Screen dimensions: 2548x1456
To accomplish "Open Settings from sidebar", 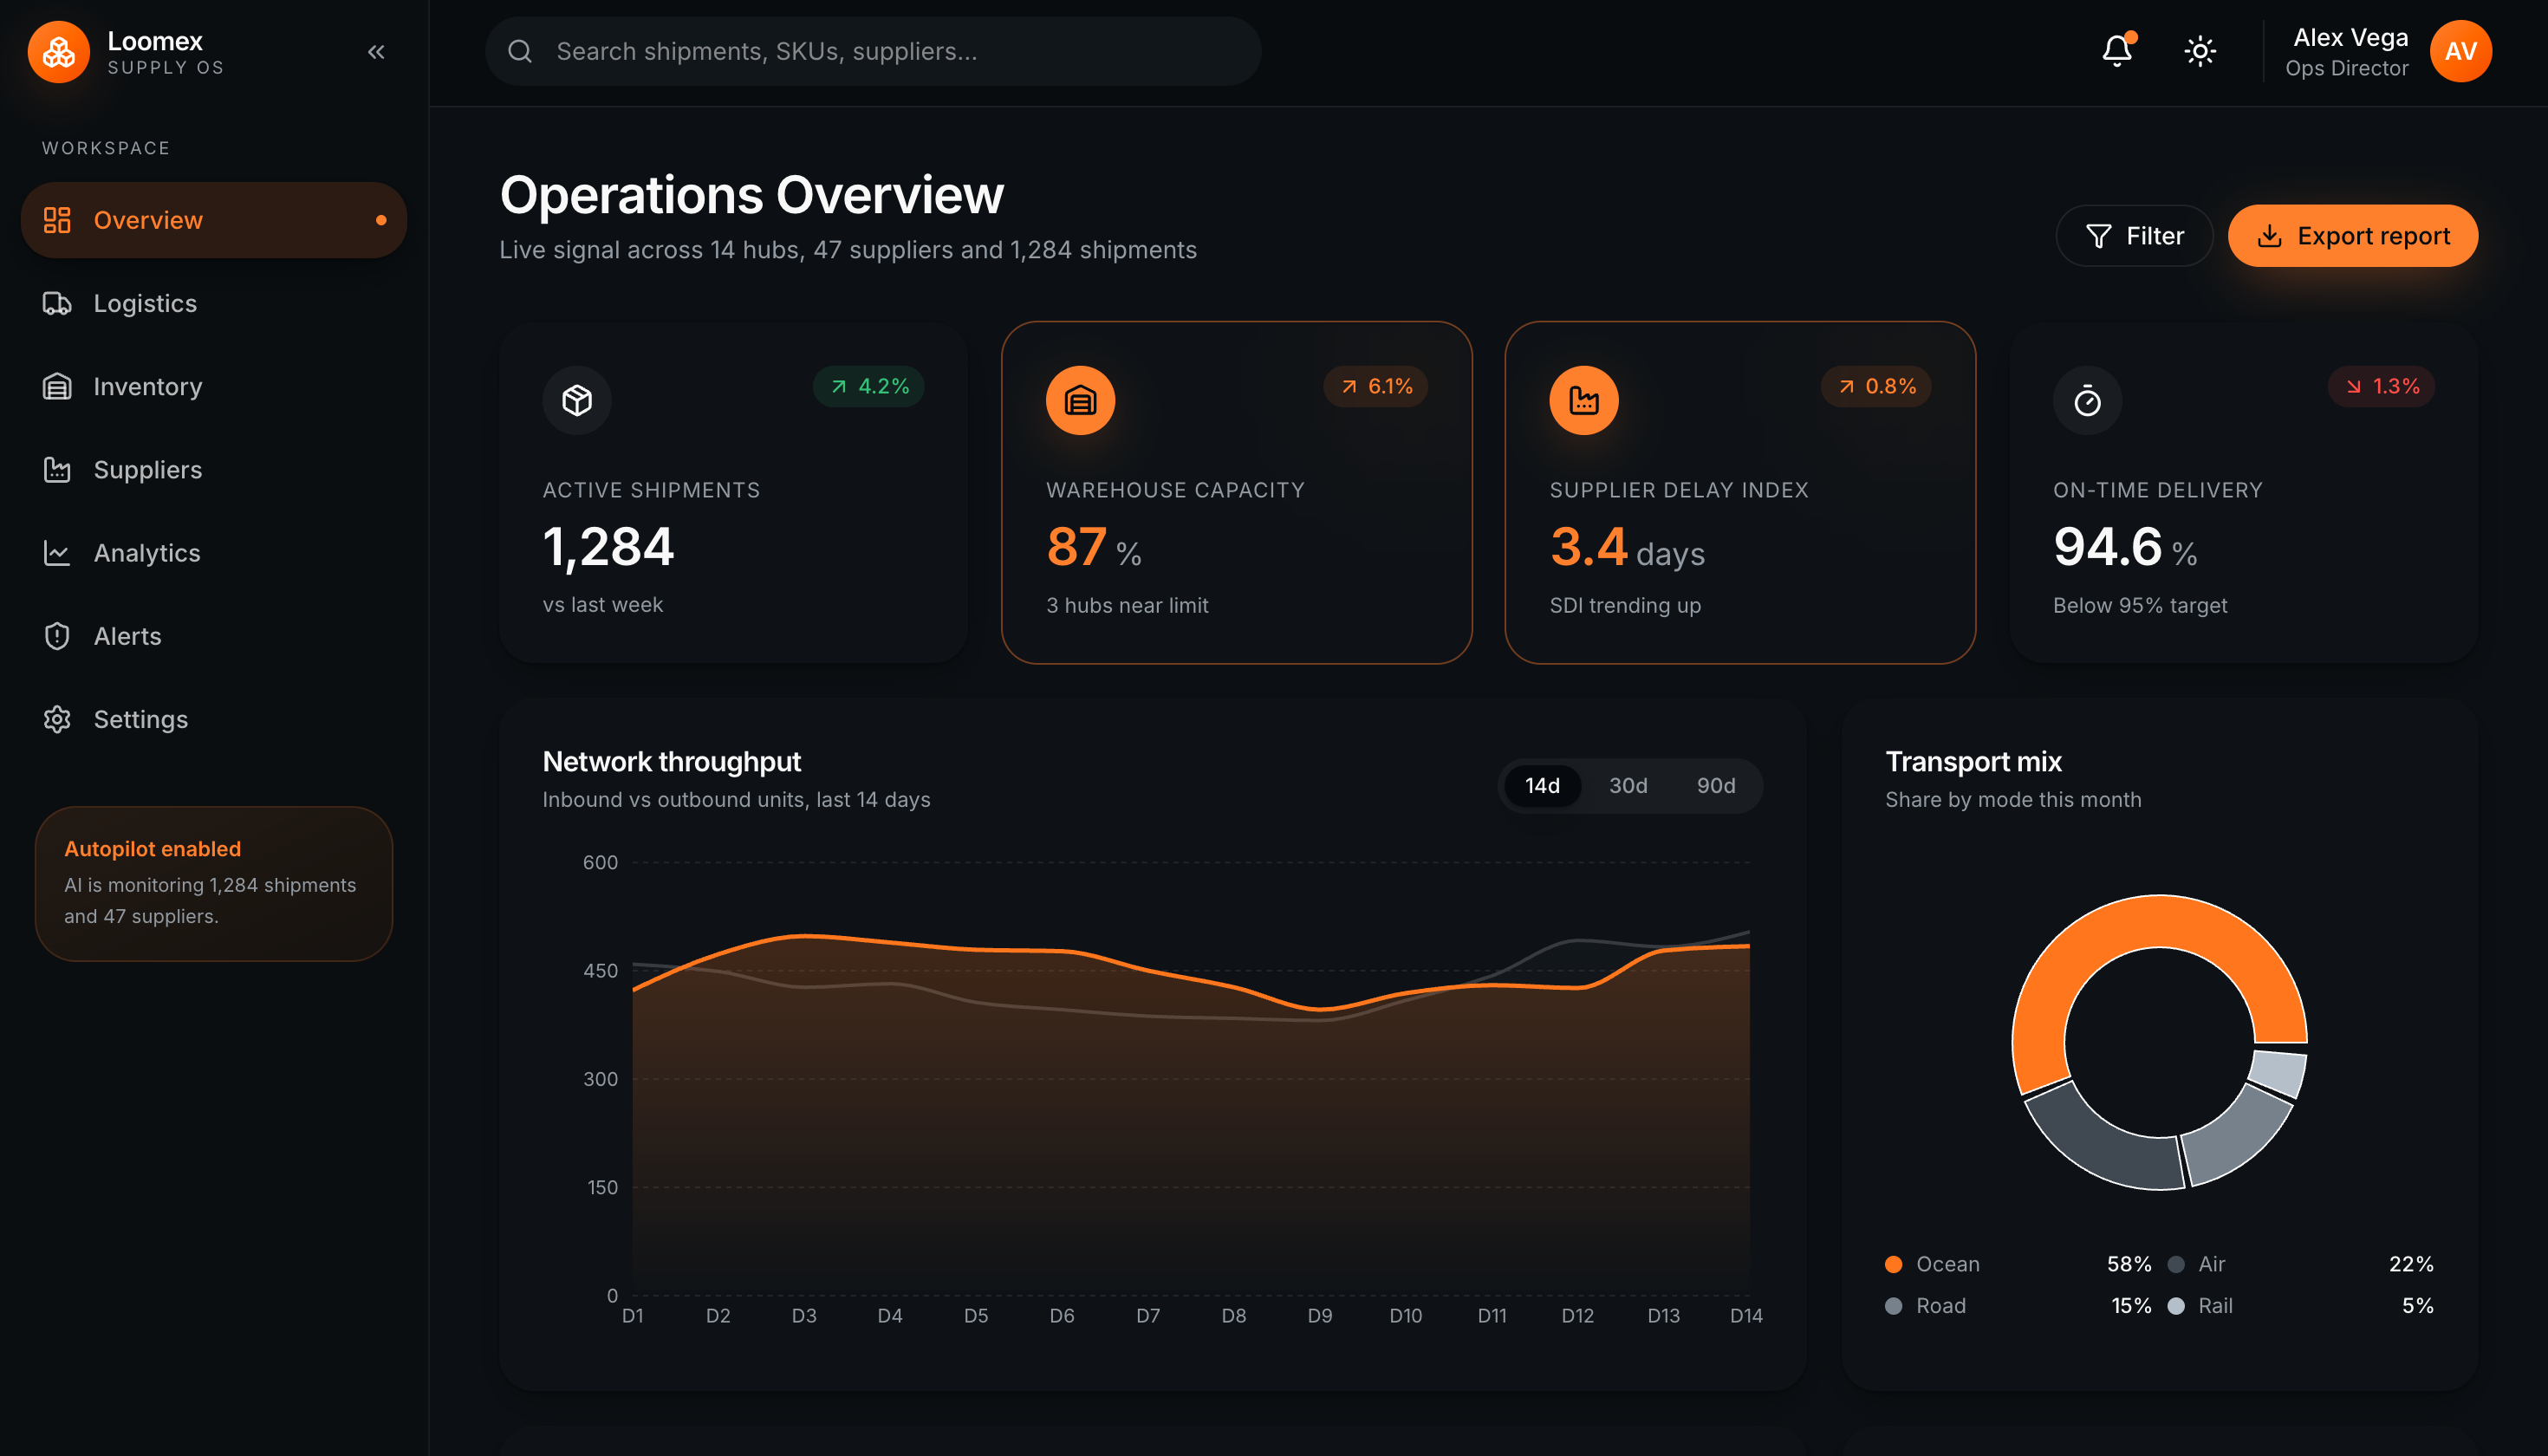I will click(214, 719).
